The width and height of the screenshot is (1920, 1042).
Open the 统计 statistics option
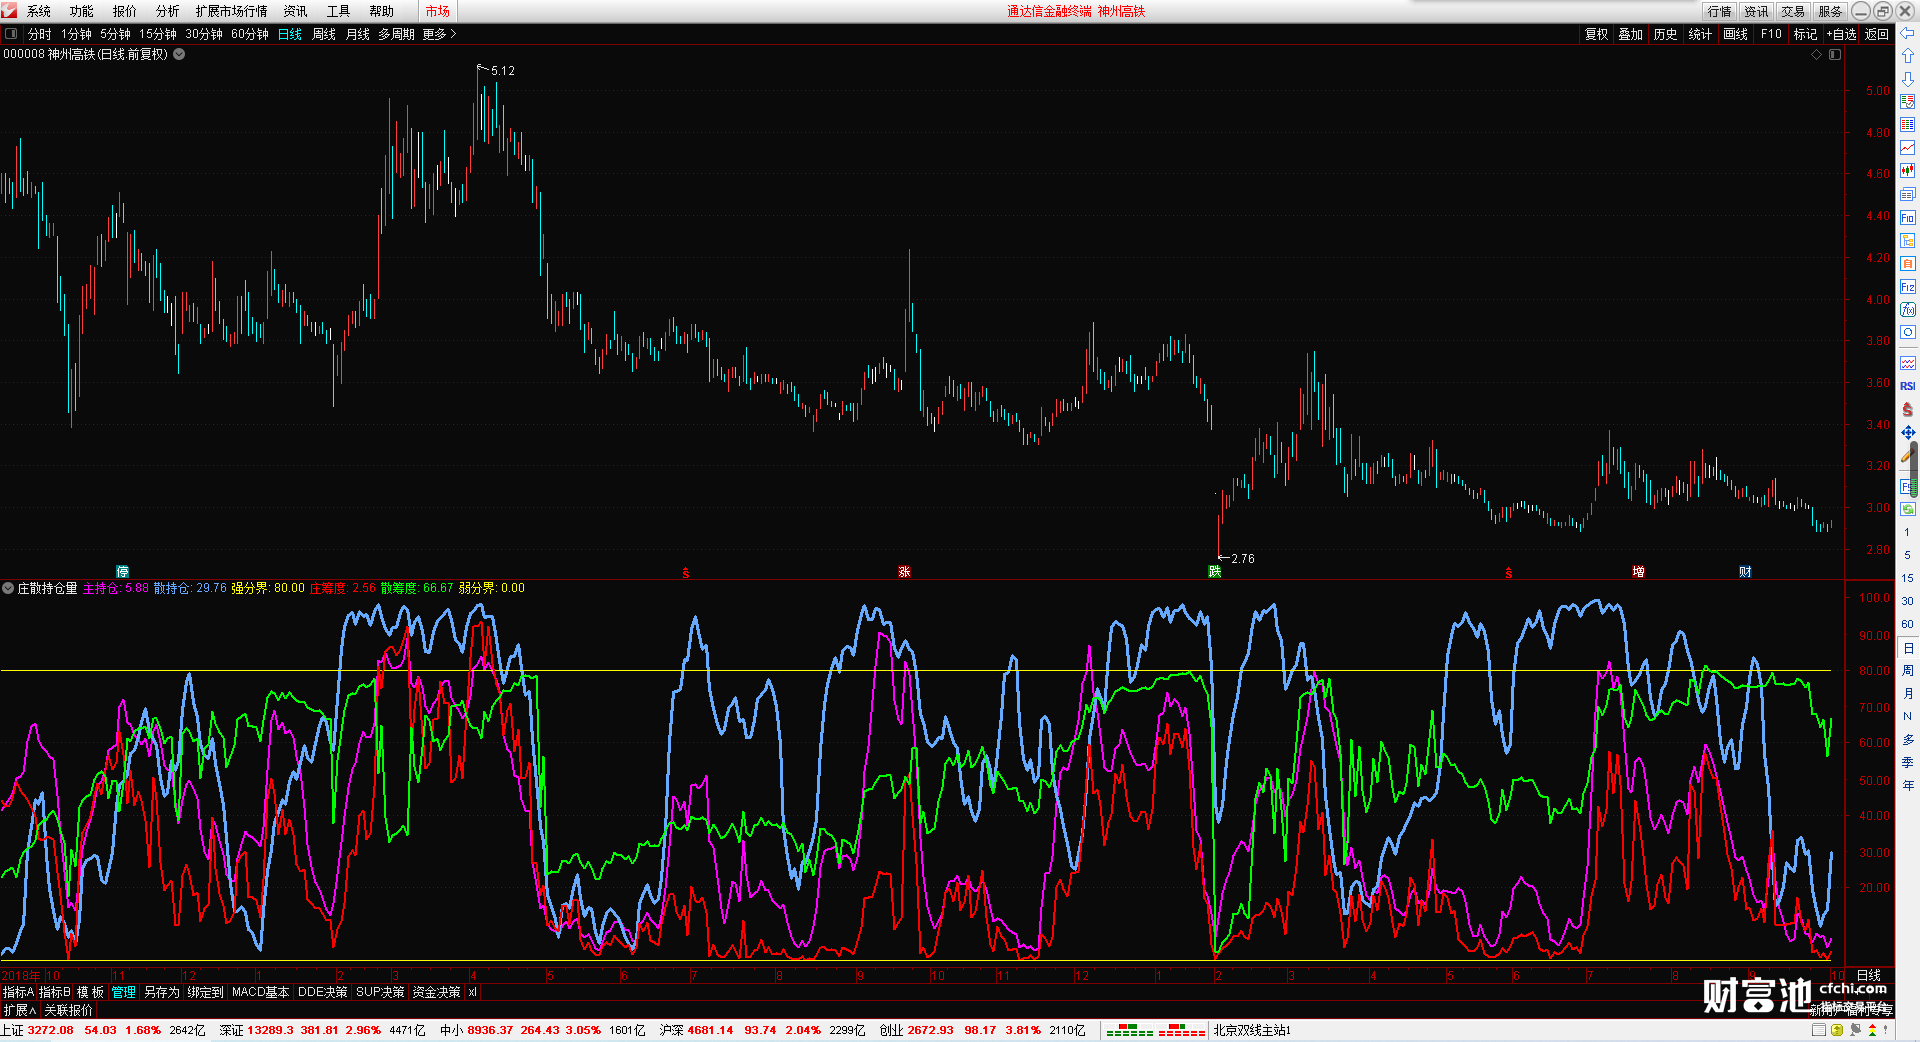point(1700,34)
